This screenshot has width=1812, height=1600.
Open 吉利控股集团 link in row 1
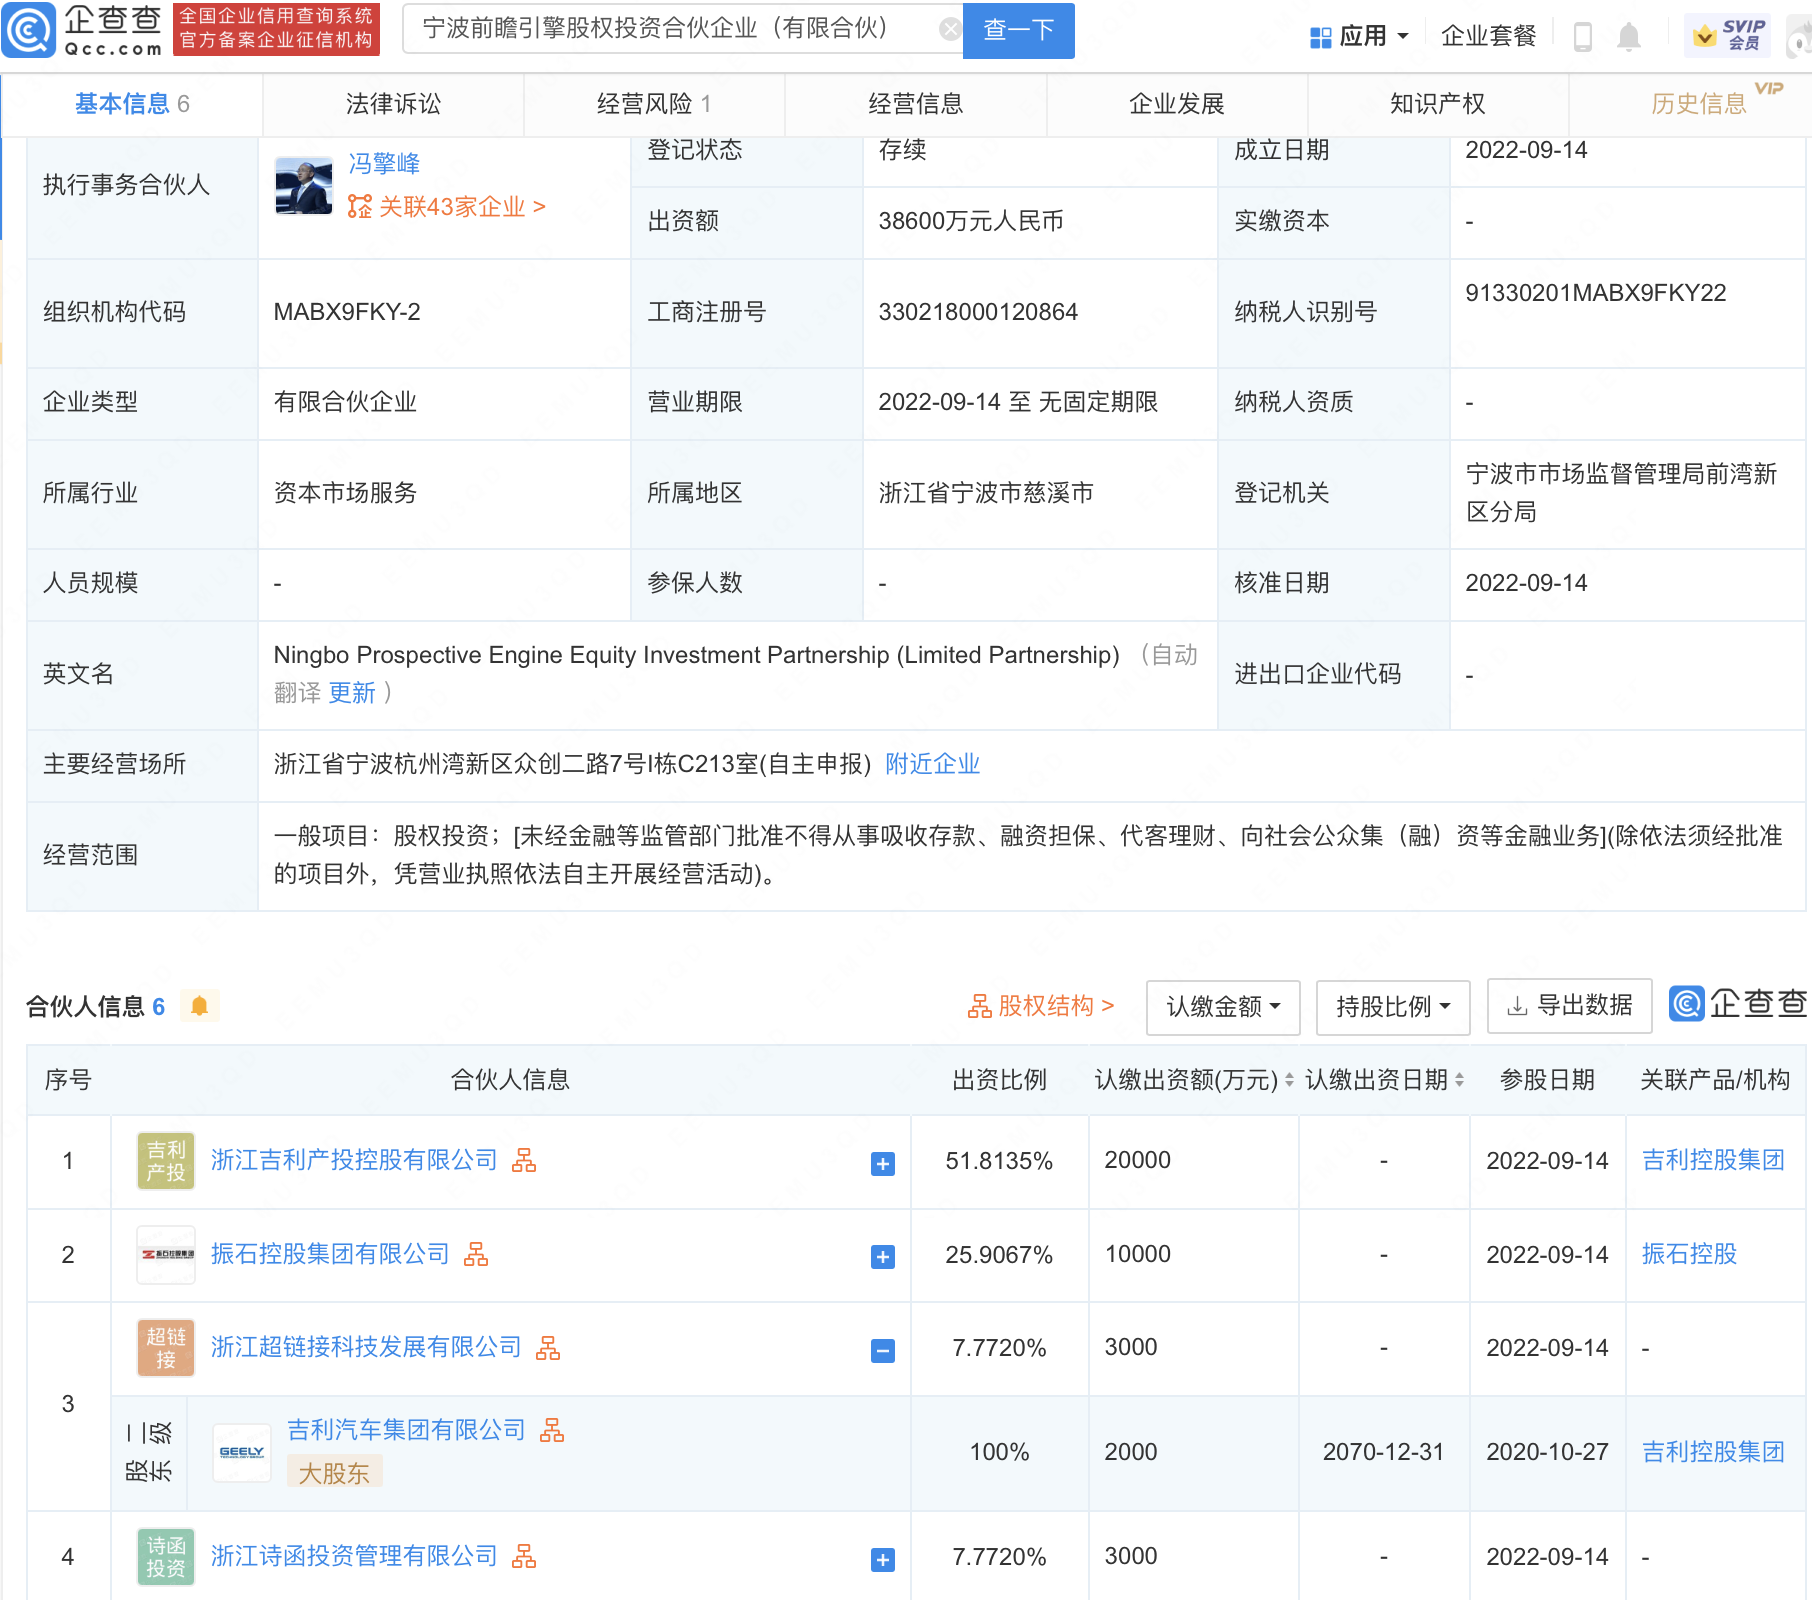[x=1713, y=1160]
